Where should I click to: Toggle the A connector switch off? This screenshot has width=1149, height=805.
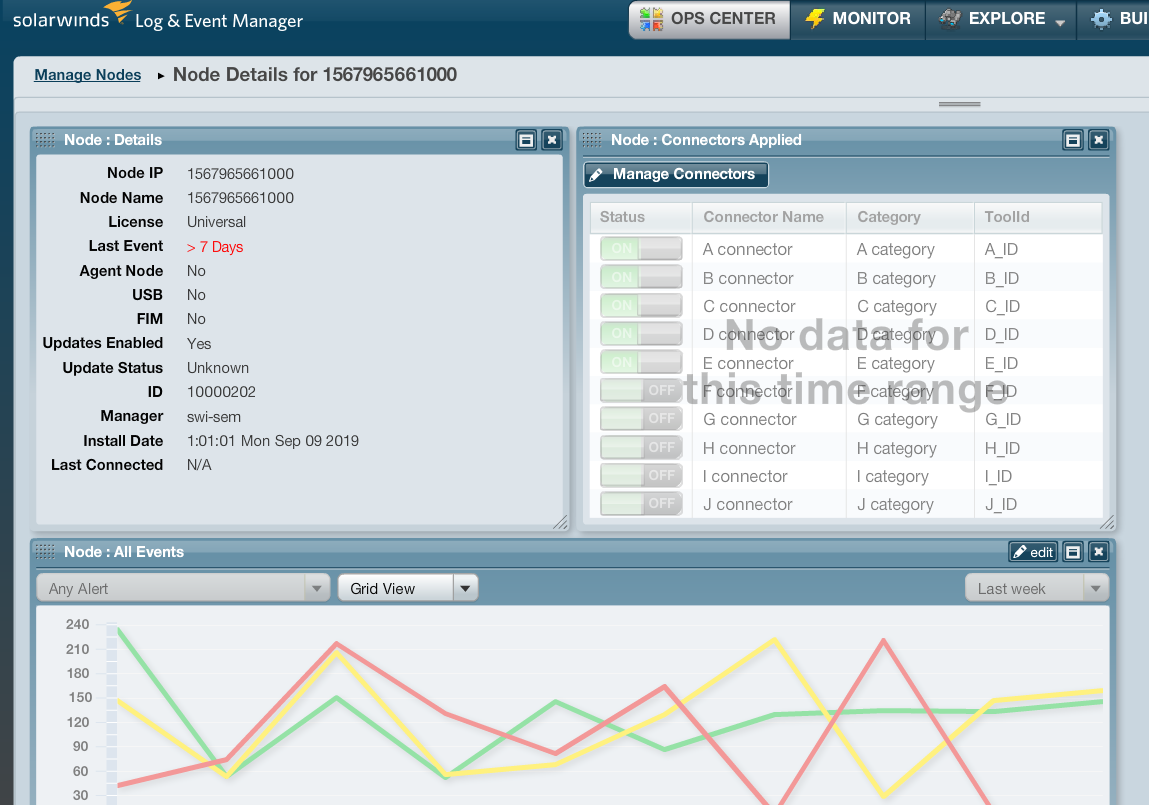641,249
